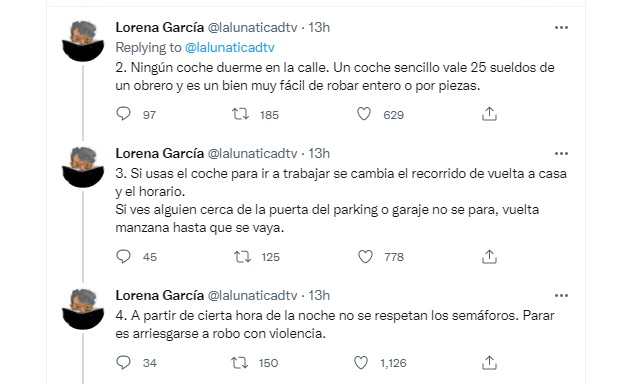This screenshot has height=384, width=638.
Task: Like the tweet with 629 likes
Action: tap(364, 114)
